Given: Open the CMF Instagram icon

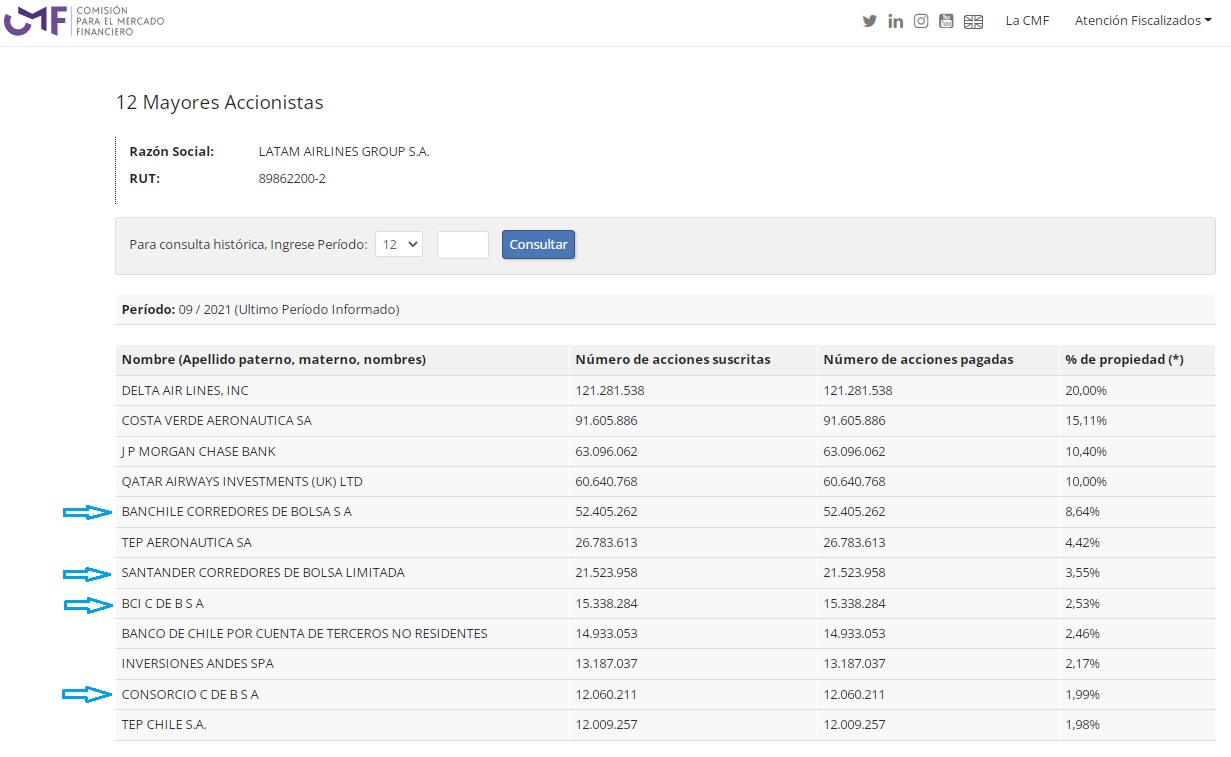Looking at the screenshot, I should [921, 21].
